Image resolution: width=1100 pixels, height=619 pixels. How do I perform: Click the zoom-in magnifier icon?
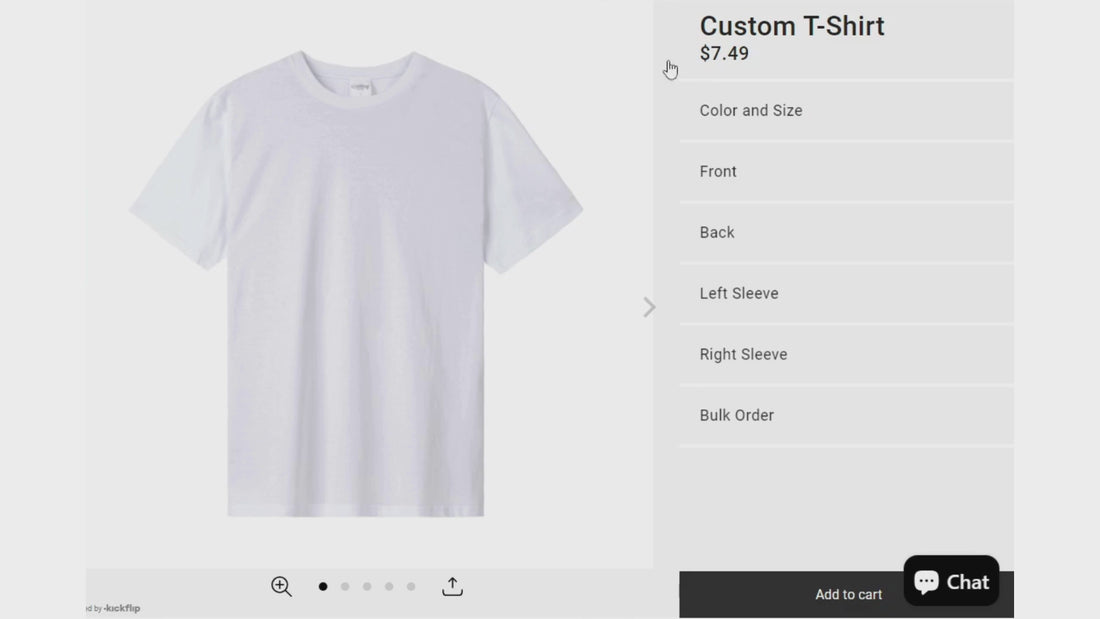click(x=281, y=587)
